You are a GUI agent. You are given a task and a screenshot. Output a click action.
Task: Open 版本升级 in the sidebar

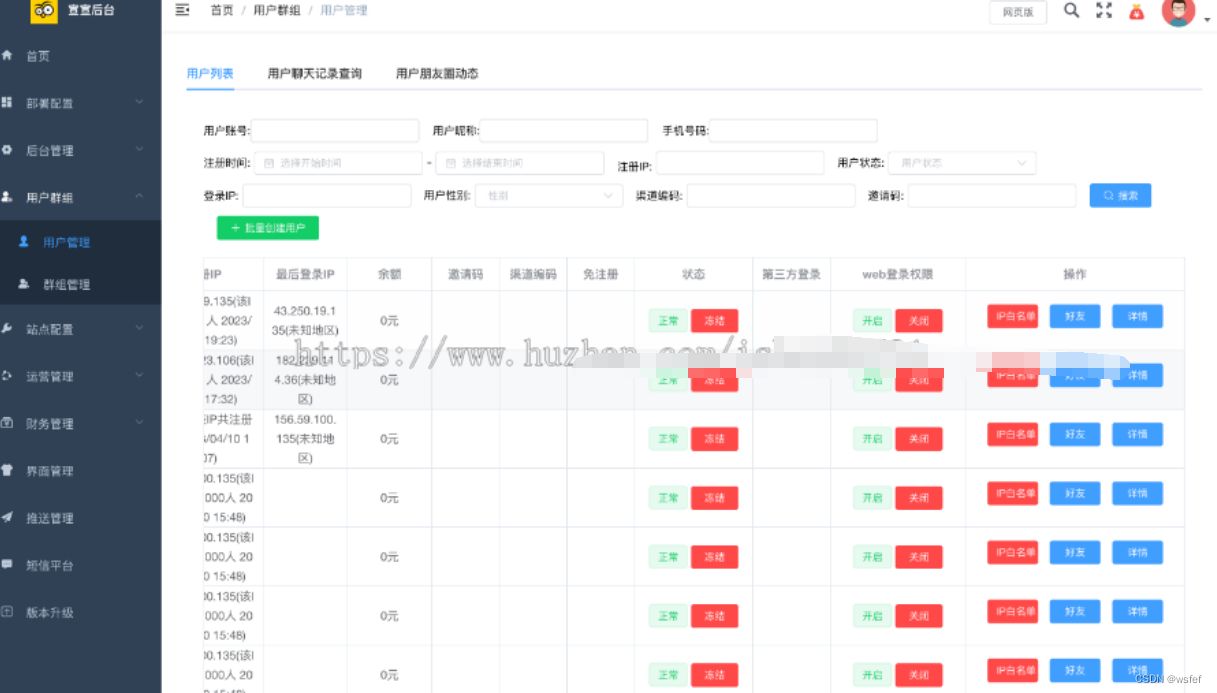point(48,613)
